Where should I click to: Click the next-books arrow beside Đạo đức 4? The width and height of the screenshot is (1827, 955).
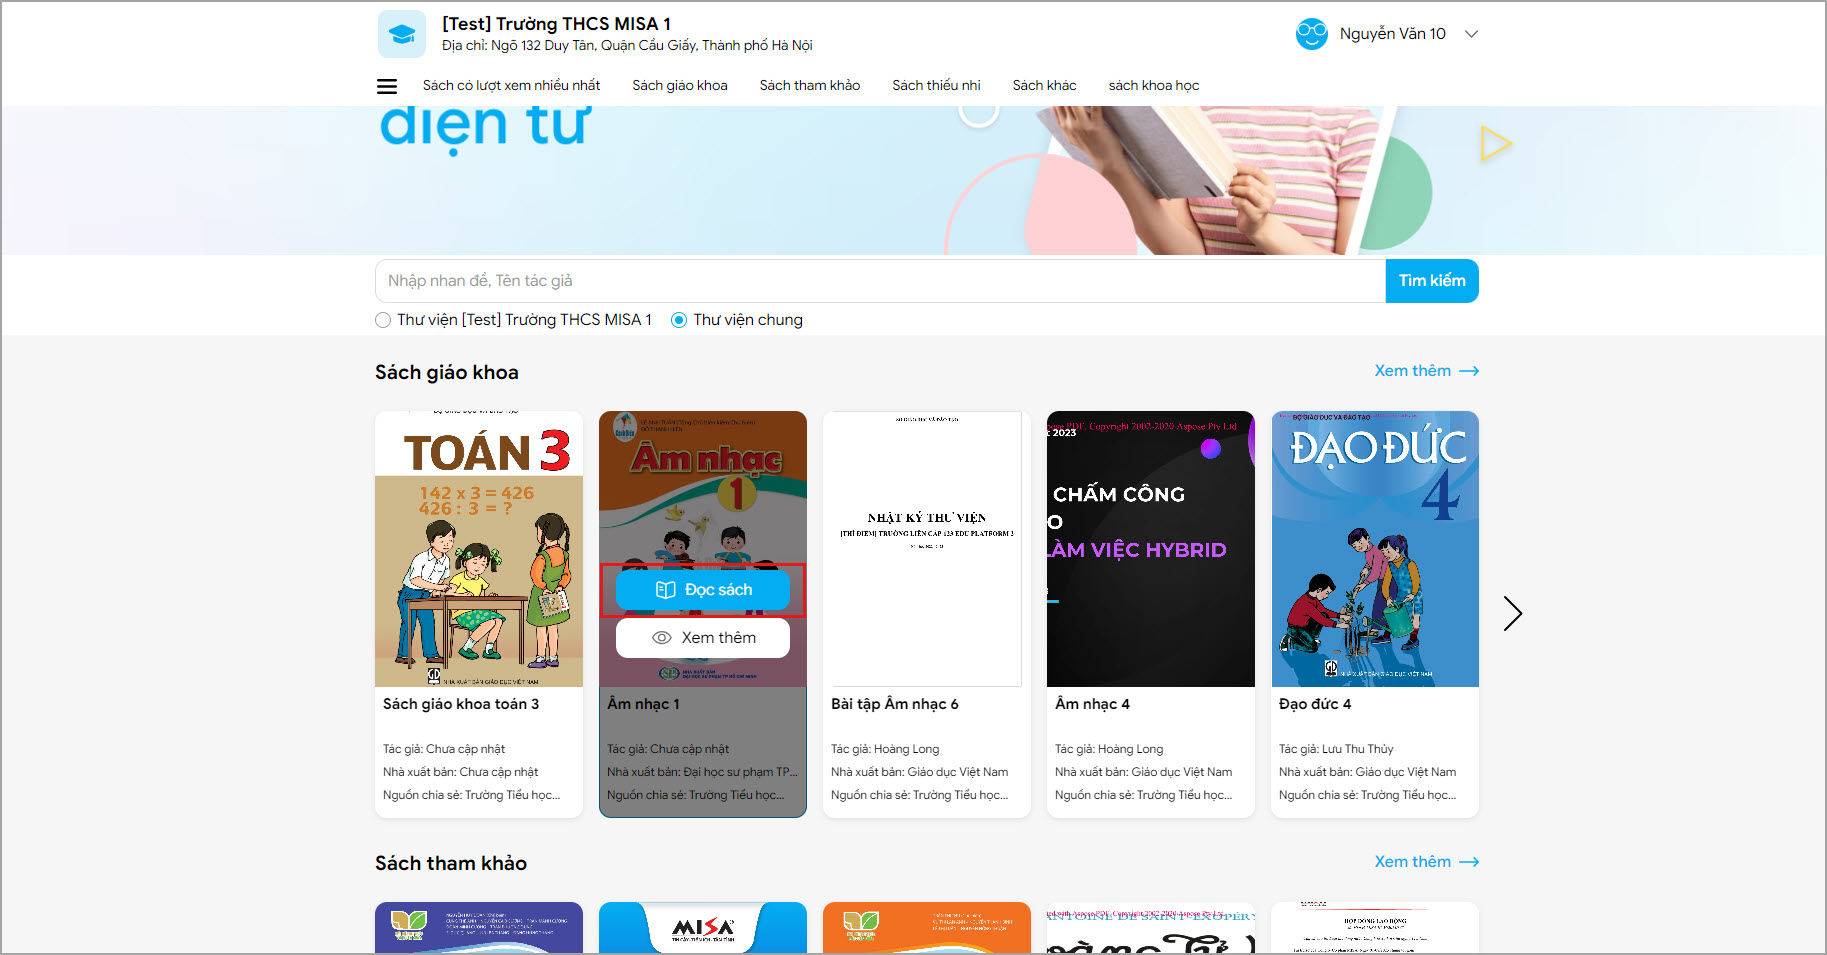1512,613
